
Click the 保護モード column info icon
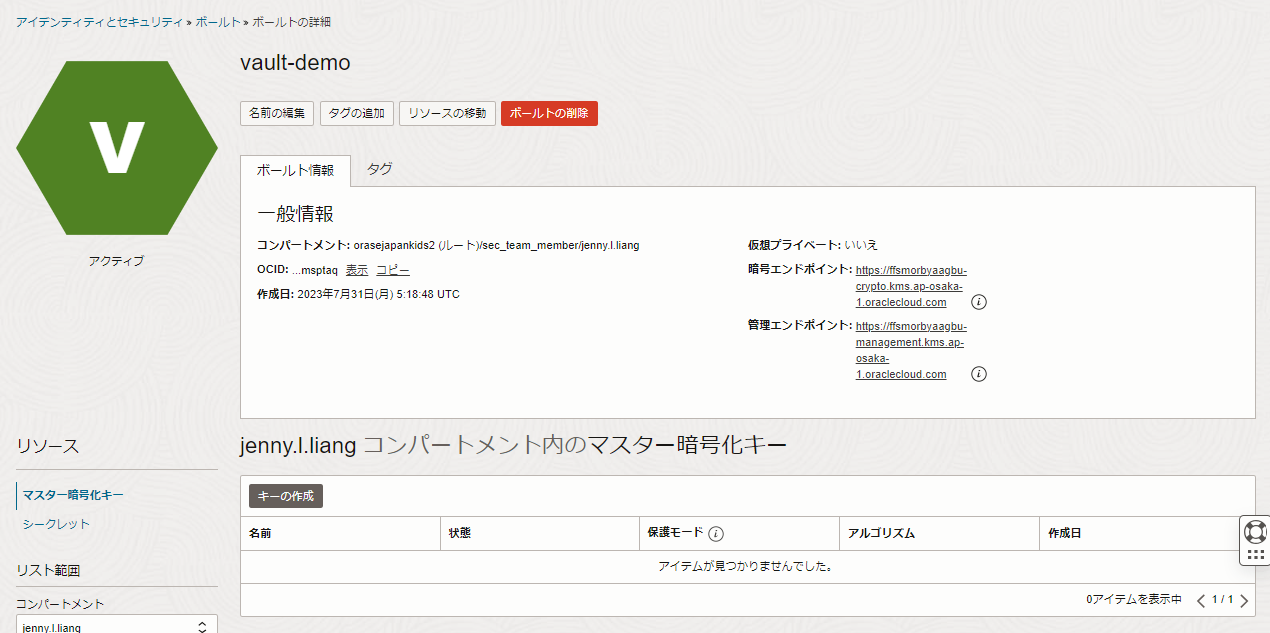click(x=716, y=533)
